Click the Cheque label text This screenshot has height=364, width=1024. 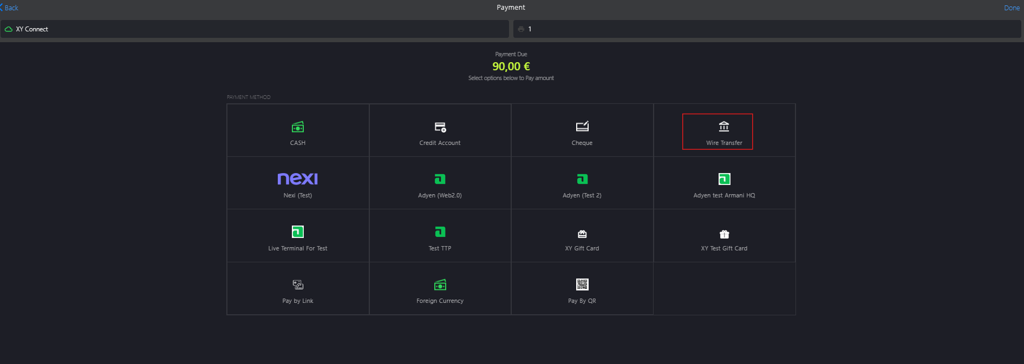582,142
